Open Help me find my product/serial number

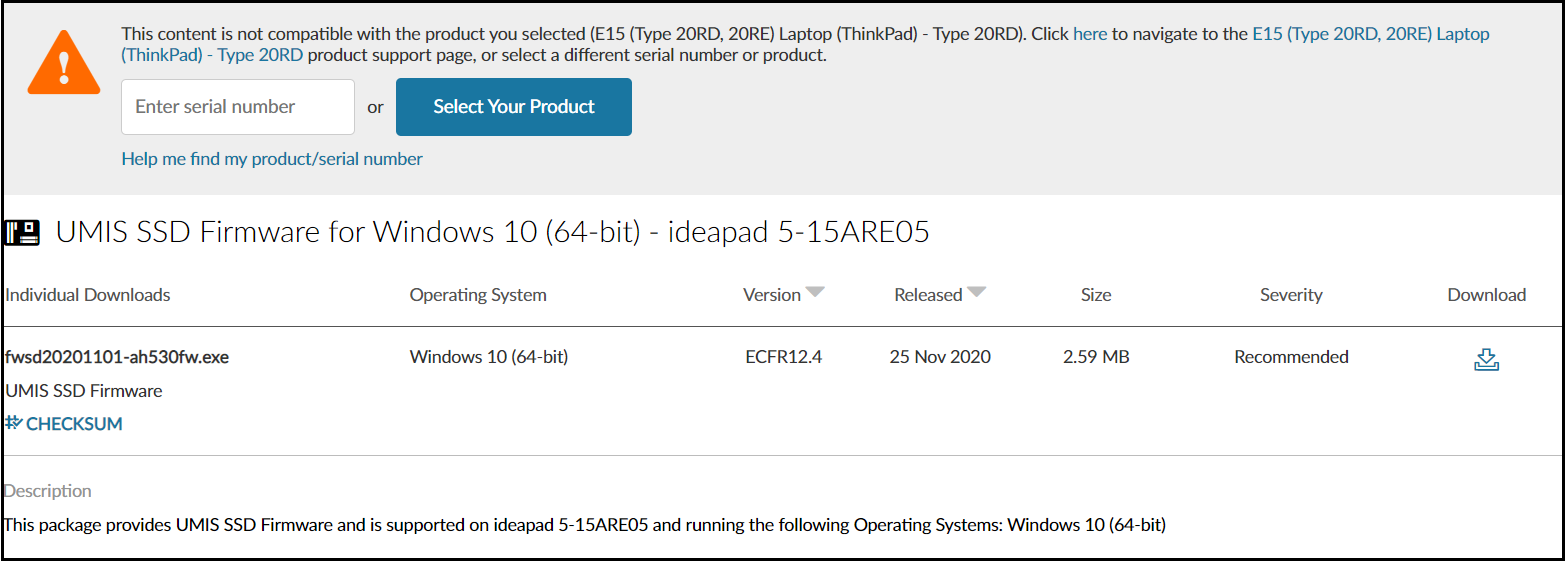click(272, 159)
